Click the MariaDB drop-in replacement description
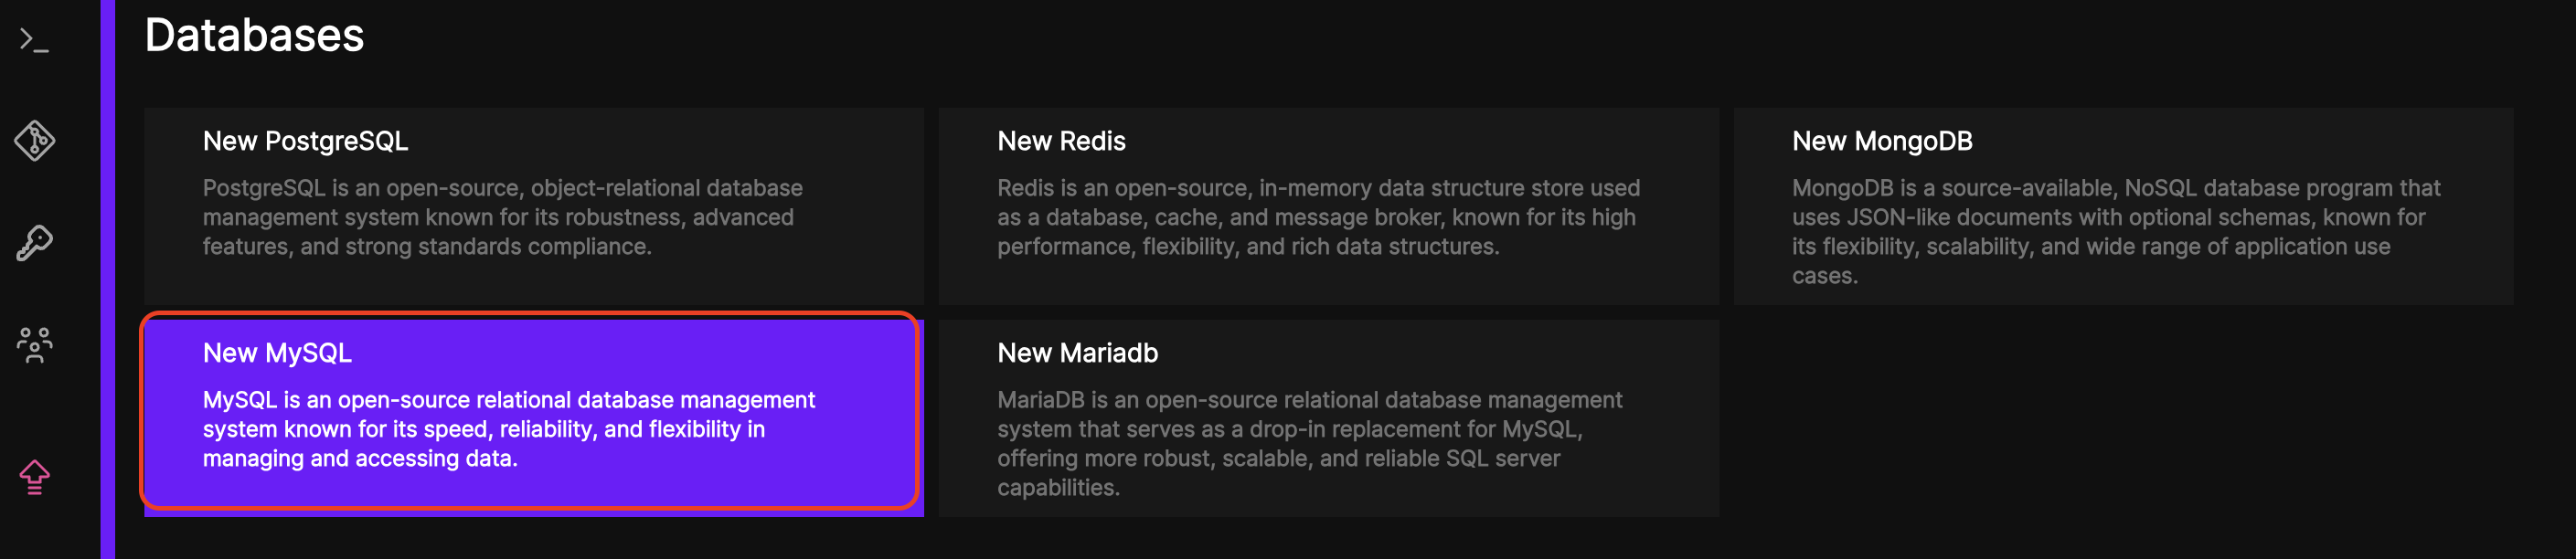 click(1308, 443)
